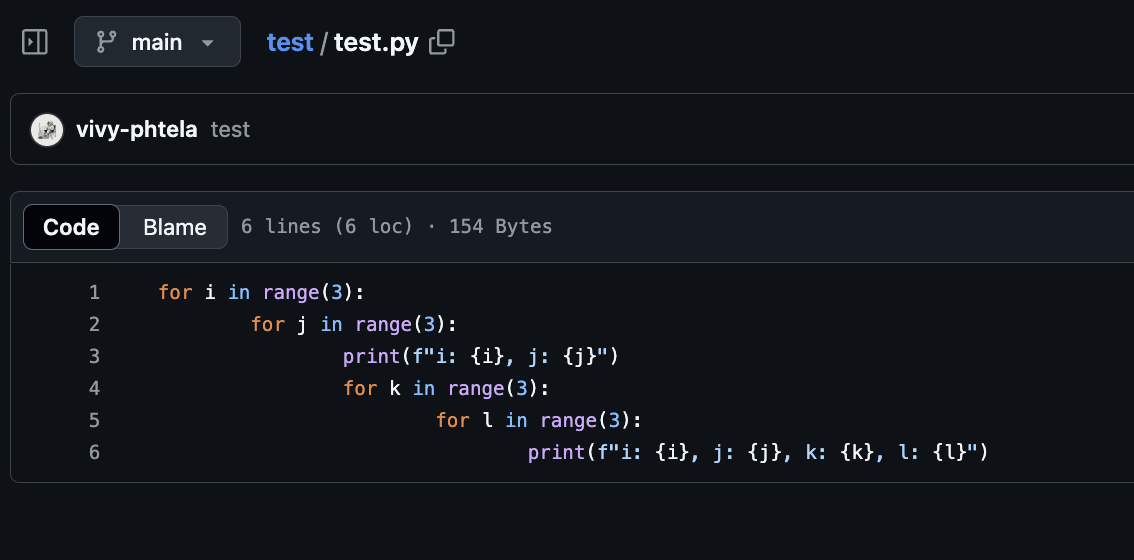This screenshot has height=560, width=1134.
Task: Open the vivy-phtela user profile link
Action: 137,130
